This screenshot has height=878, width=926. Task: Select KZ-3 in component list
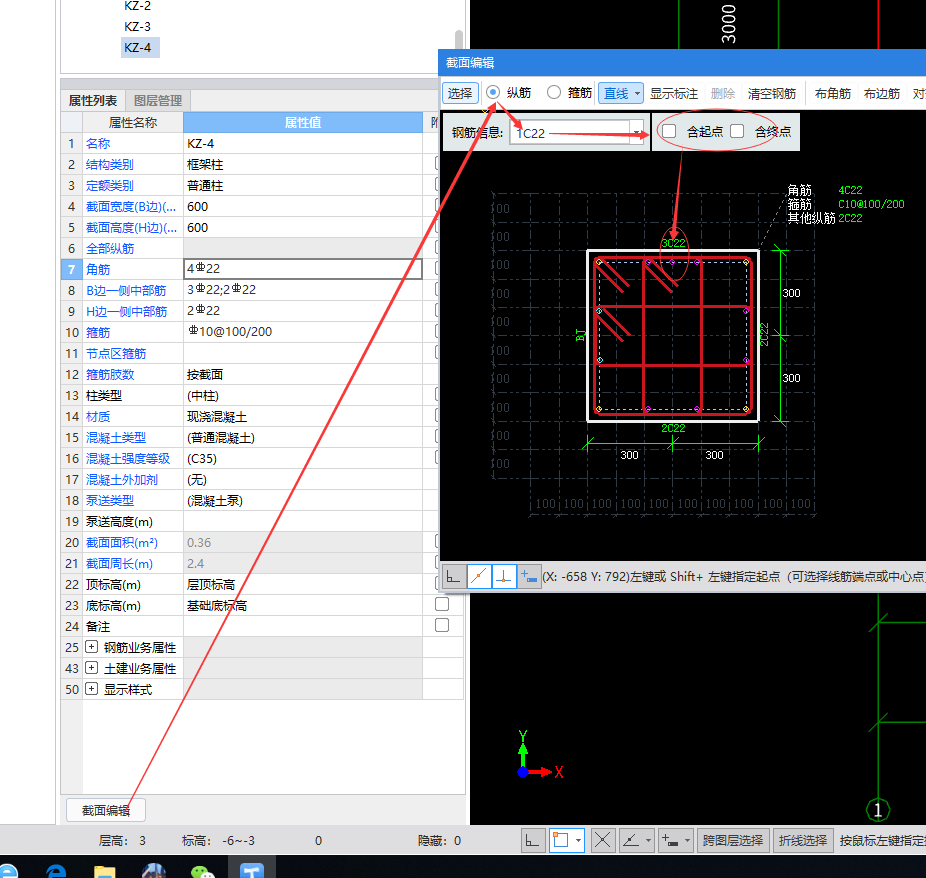pyautogui.click(x=138, y=27)
